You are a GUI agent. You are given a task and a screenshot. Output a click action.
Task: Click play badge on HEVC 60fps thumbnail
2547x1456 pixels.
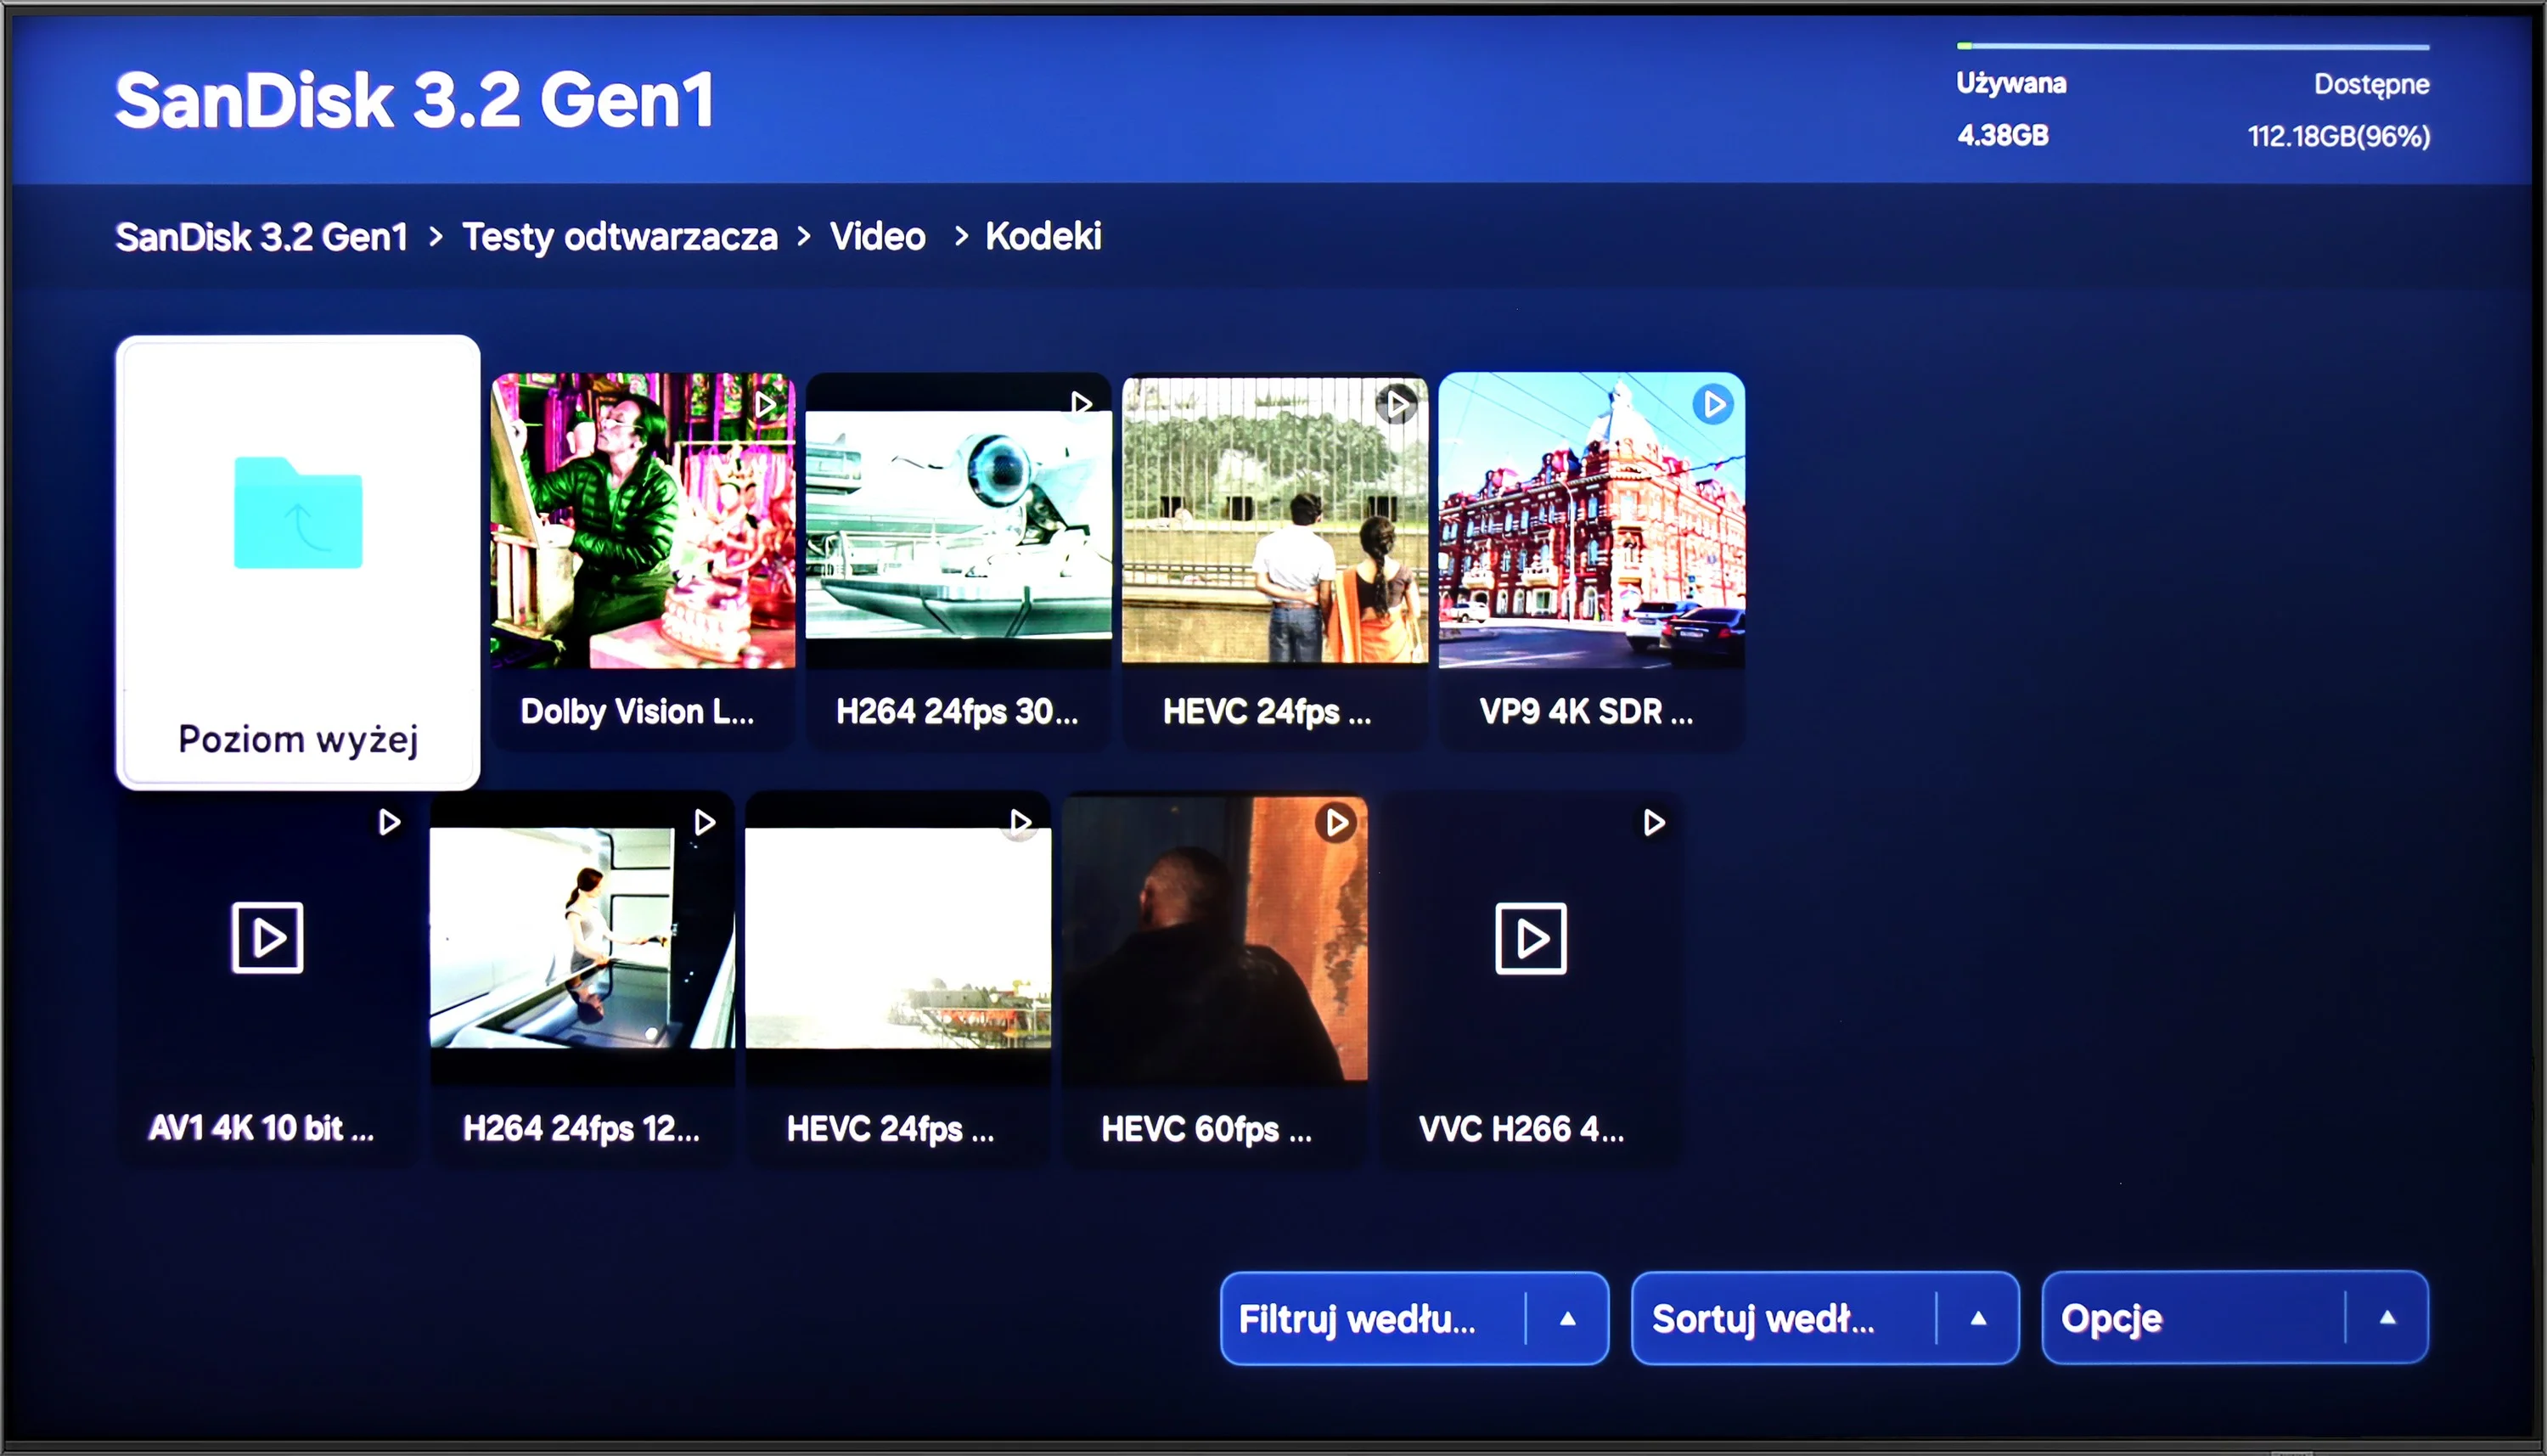1336,823
